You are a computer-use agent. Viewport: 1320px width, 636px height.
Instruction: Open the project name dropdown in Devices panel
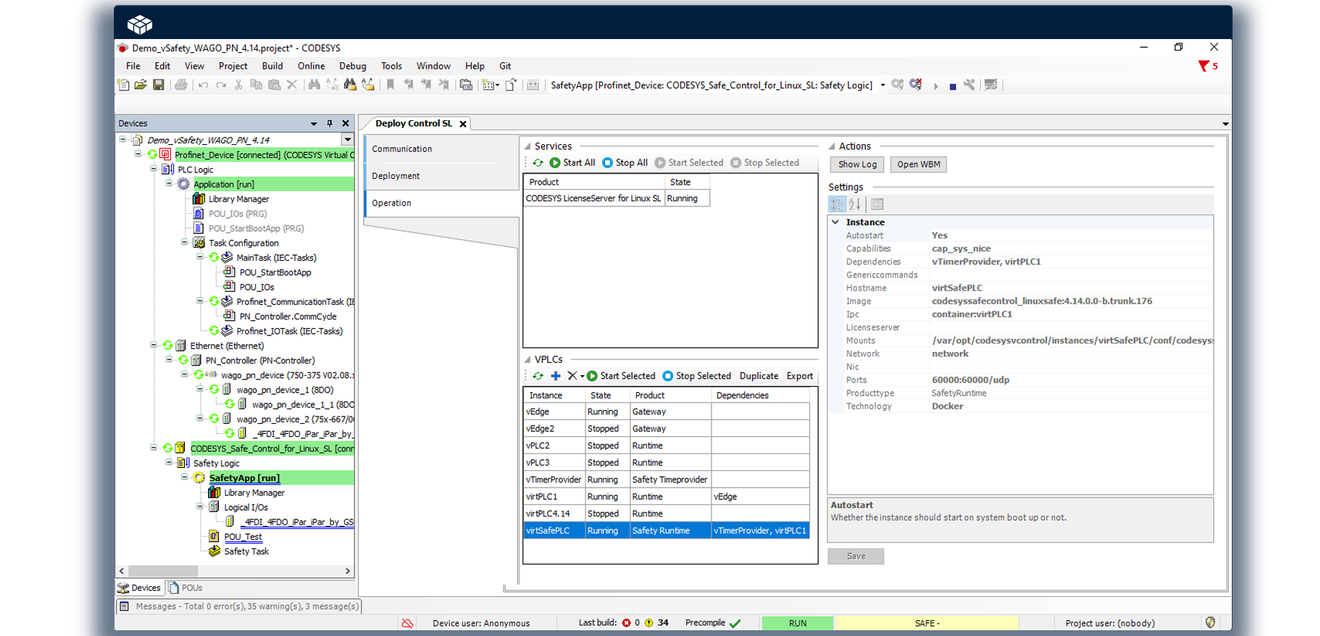[347, 140]
